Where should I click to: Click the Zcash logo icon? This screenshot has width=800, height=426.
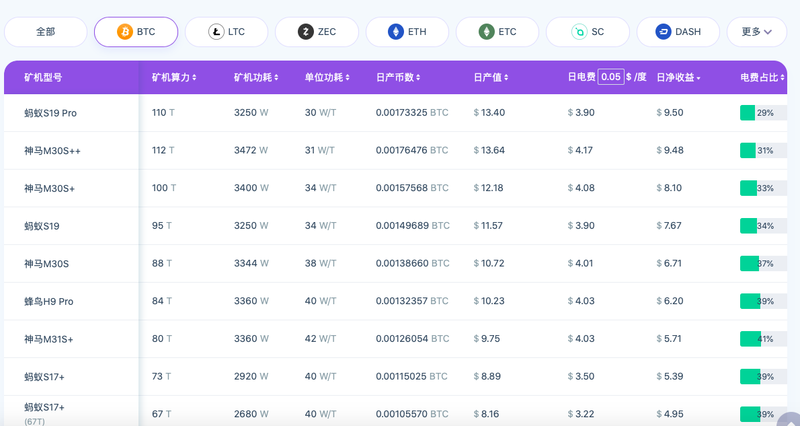pos(306,32)
